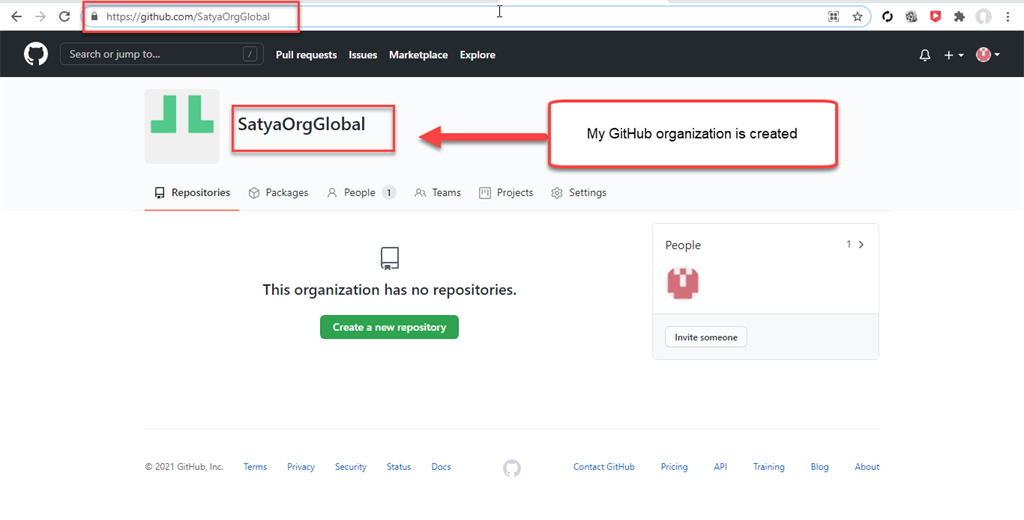Viewport: 1024px width, 520px height.
Task: Go back with browser back arrow
Action: click(16, 16)
